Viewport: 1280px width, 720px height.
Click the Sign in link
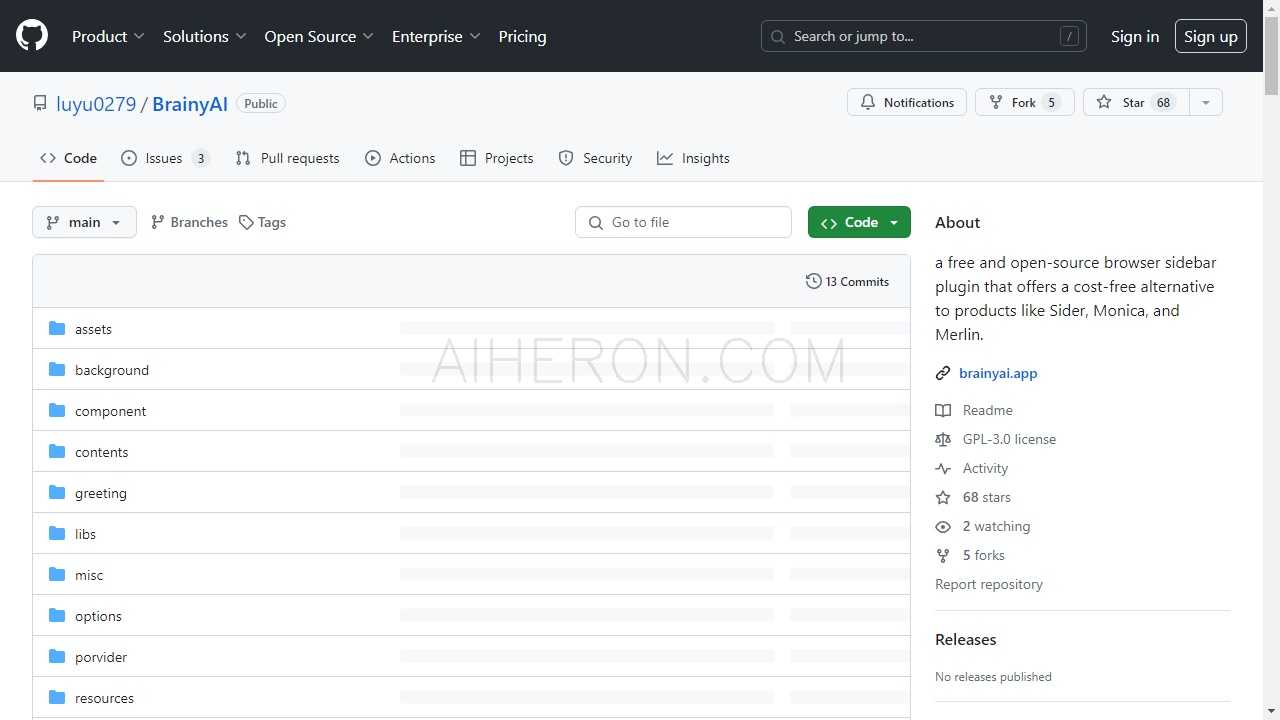click(x=1135, y=36)
